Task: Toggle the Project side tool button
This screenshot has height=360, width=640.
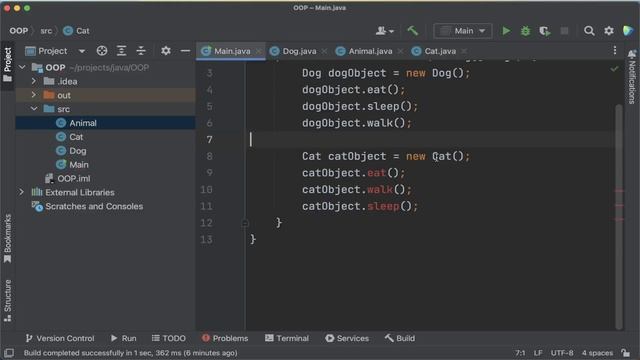Action: pos(8,64)
